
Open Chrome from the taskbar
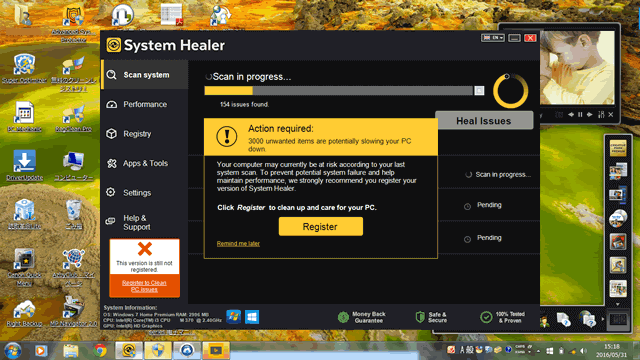(x=100, y=351)
